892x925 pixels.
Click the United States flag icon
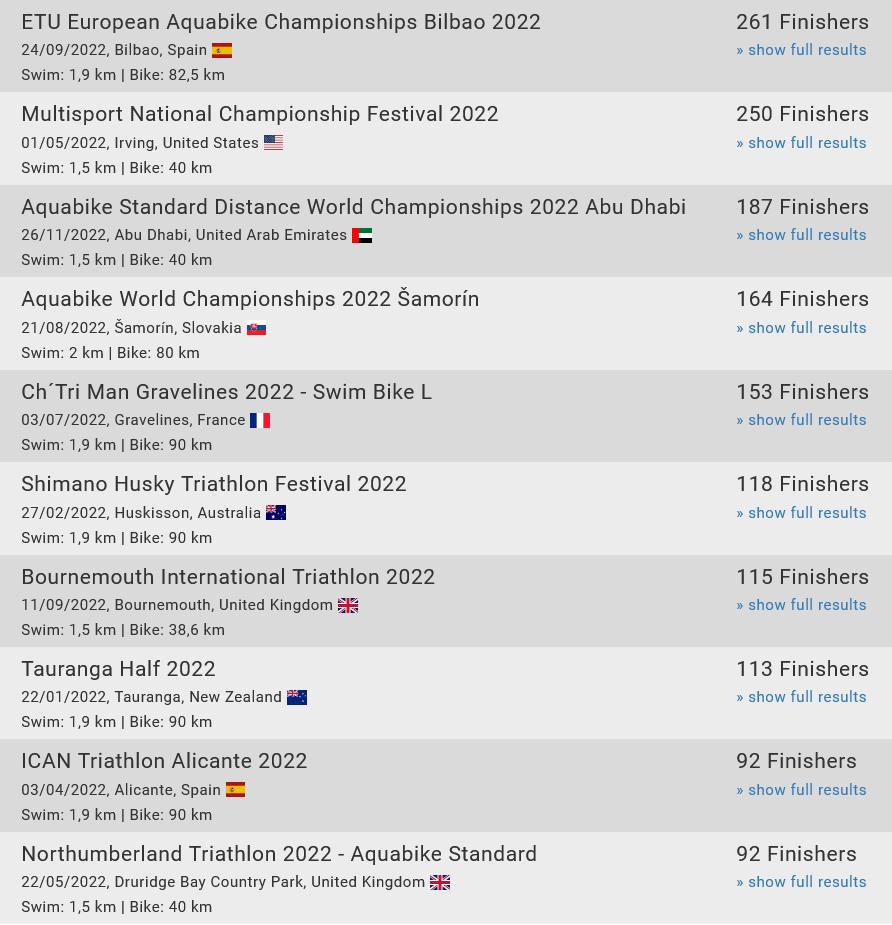click(273, 143)
